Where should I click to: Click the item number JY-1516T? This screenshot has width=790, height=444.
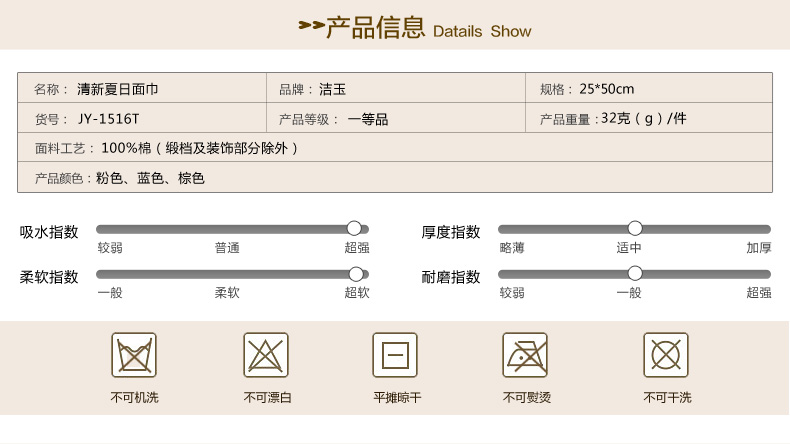pyautogui.click(x=108, y=119)
